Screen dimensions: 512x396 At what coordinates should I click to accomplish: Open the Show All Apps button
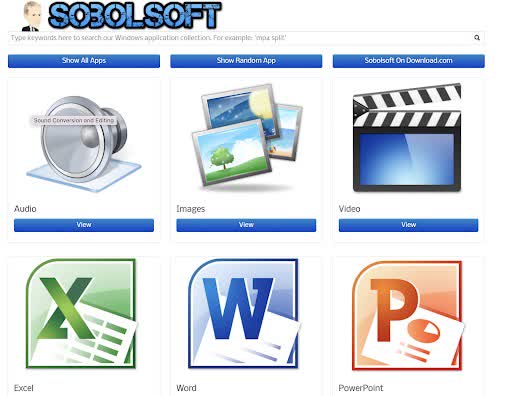(84, 61)
